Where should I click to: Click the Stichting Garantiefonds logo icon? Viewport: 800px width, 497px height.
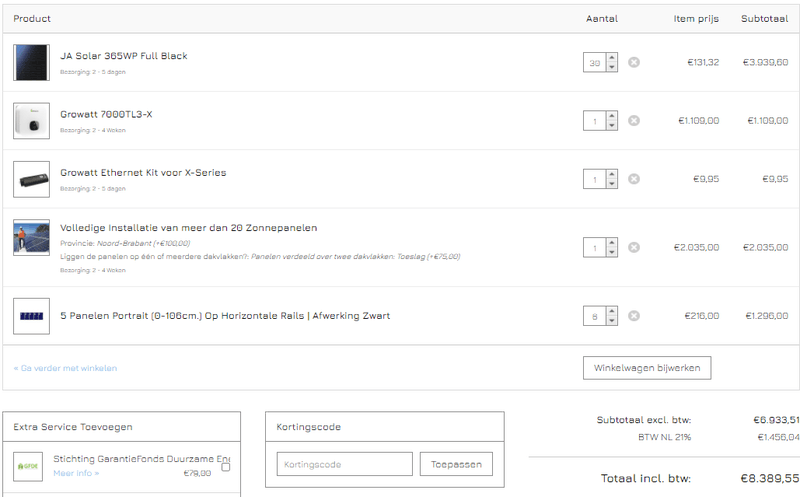pos(28,466)
